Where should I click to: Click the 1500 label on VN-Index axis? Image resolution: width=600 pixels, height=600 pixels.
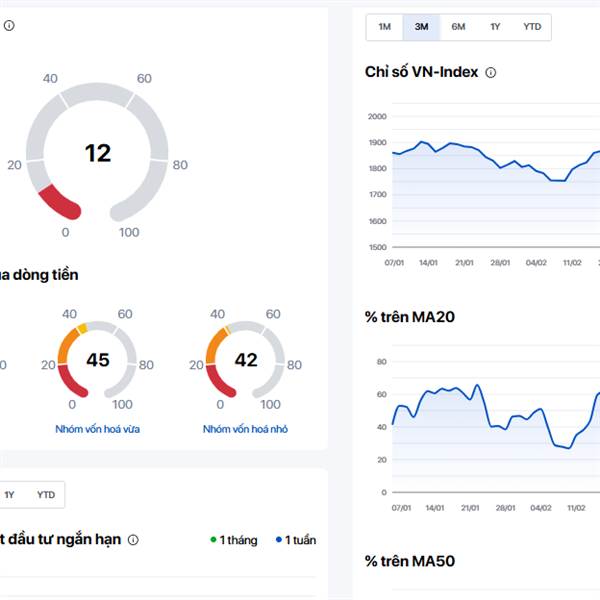click(x=378, y=247)
